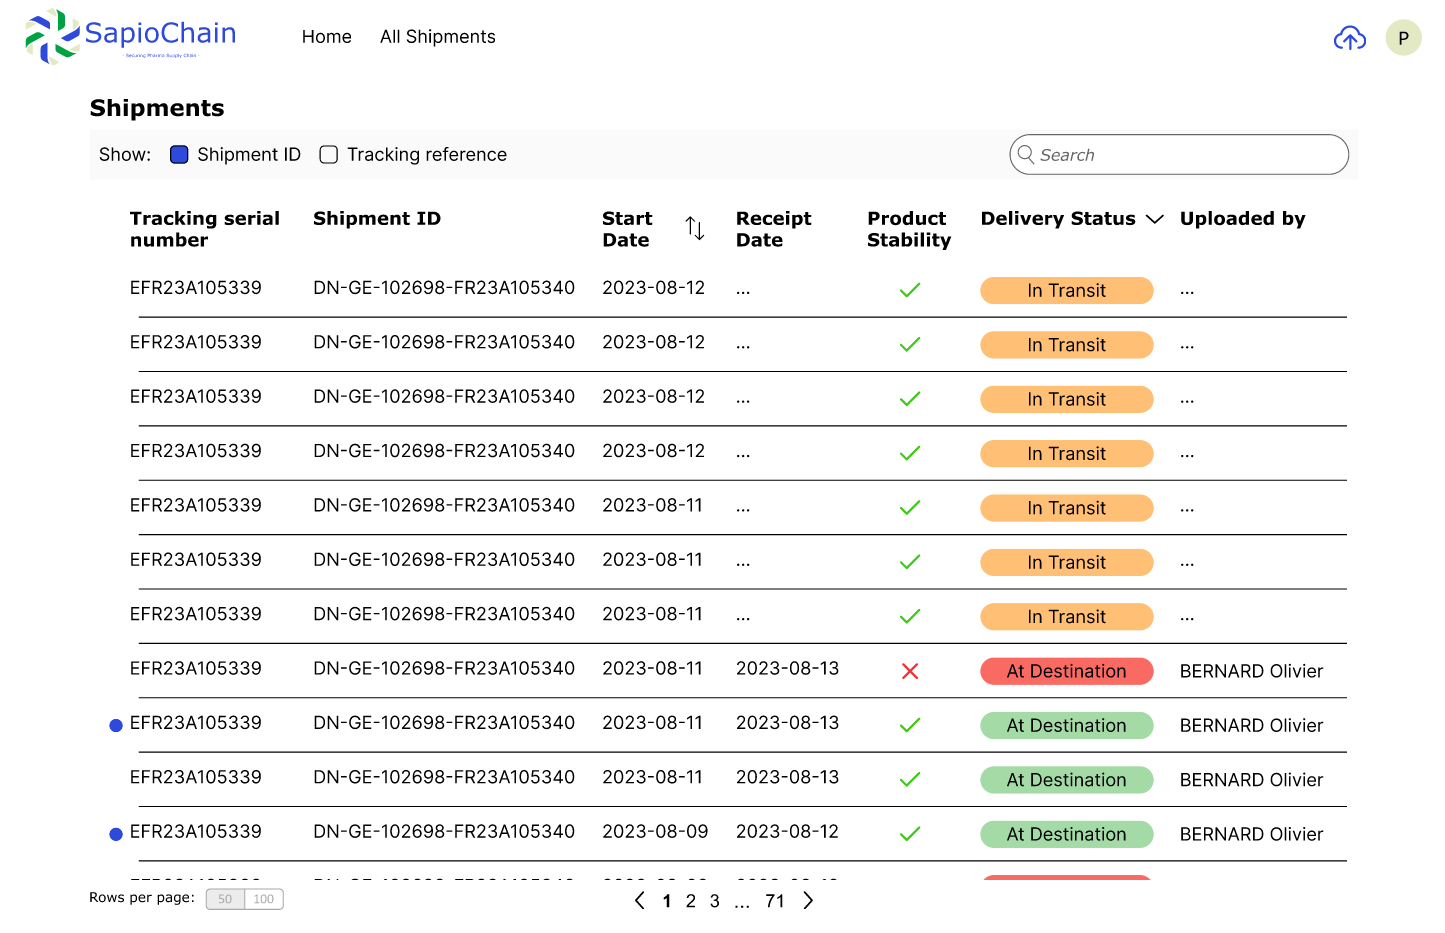Viewport: 1445px width, 933px height.
Task: Go to next page with right chevron
Action: (x=808, y=901)
